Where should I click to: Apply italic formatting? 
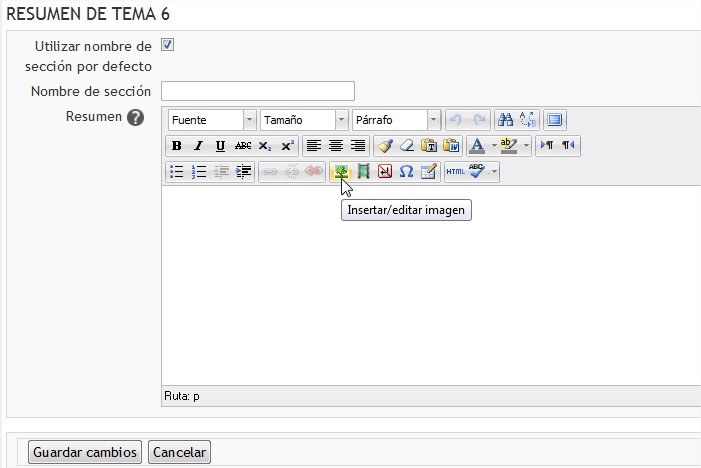[x=198, y=146]
